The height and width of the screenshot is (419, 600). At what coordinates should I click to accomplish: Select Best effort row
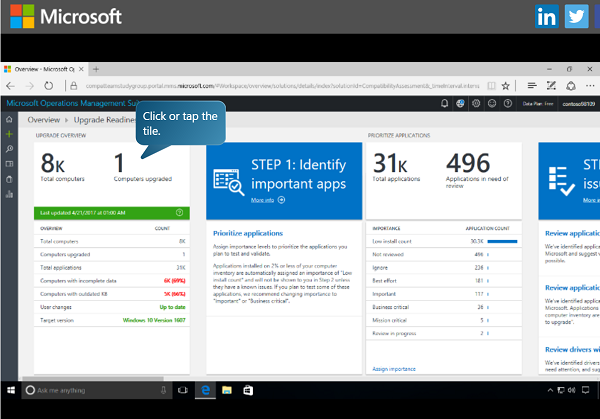click(444, 281)
